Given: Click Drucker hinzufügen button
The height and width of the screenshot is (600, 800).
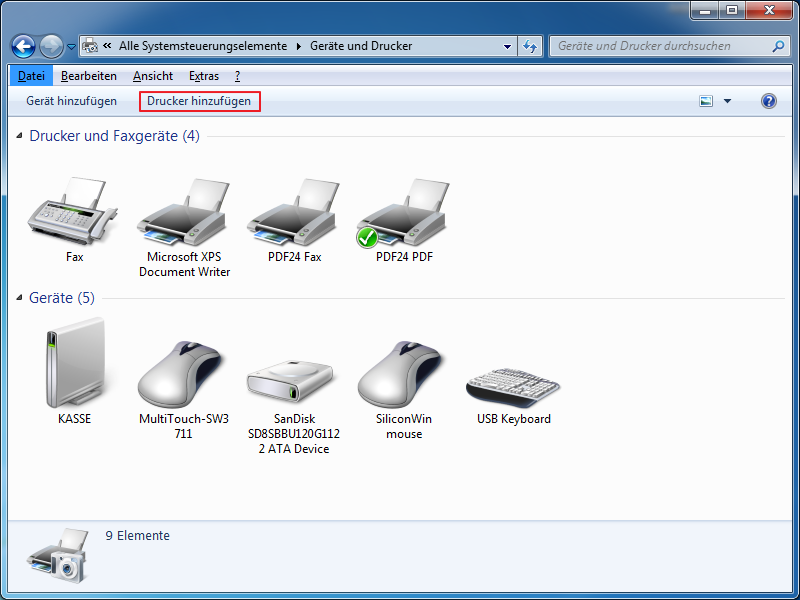Looking at the screenshot, I should coord(199,101).
